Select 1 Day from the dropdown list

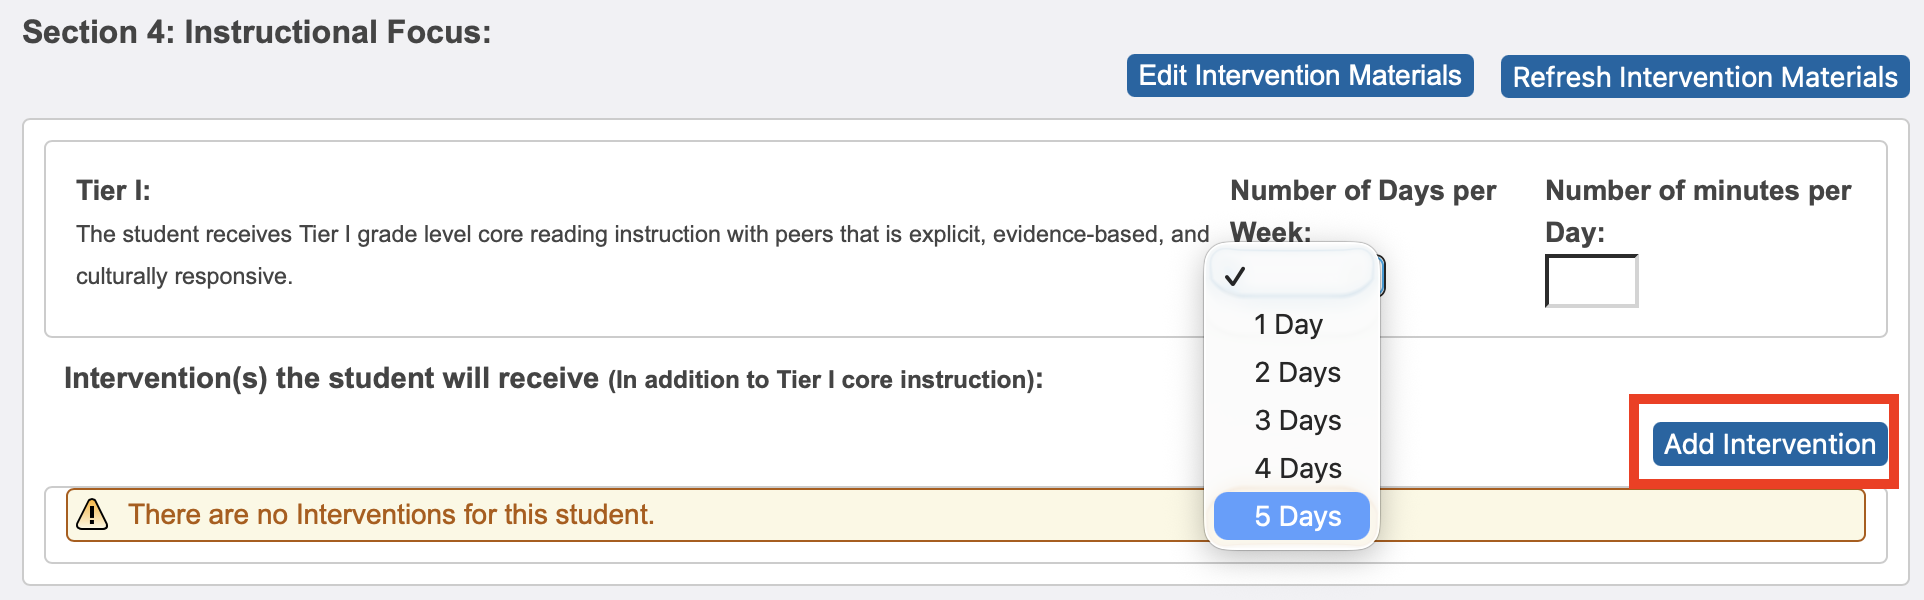[x=1288, y=324]
